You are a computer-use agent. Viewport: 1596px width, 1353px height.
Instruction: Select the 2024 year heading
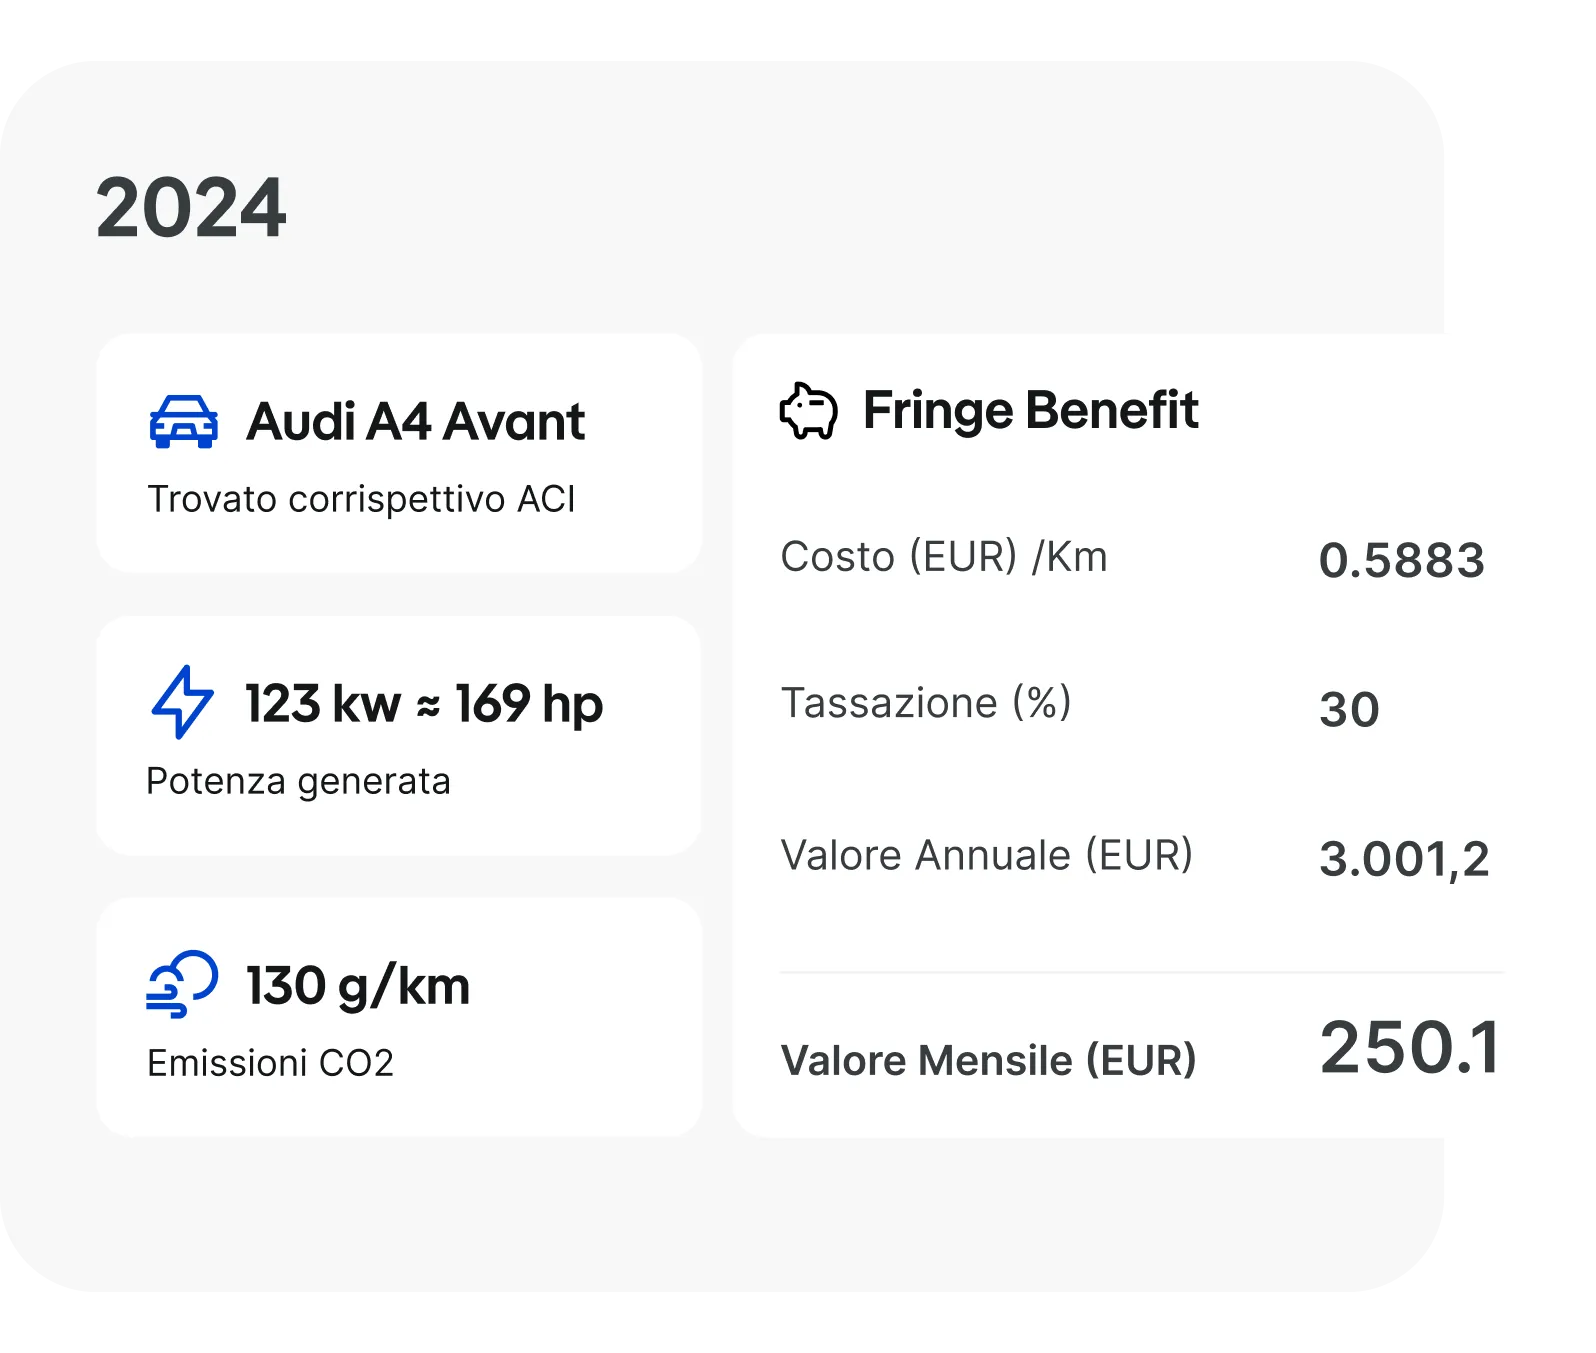pos(193,207)
